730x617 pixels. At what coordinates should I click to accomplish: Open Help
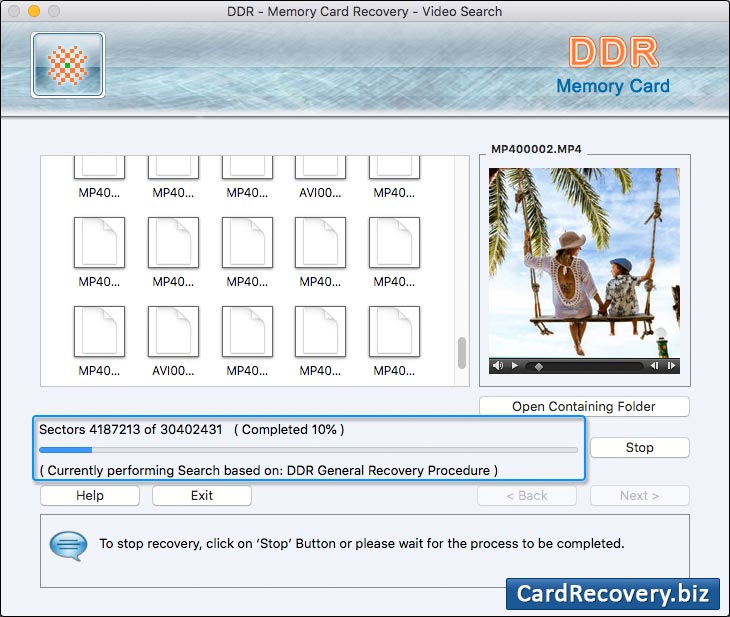click(x=90, y=495)
